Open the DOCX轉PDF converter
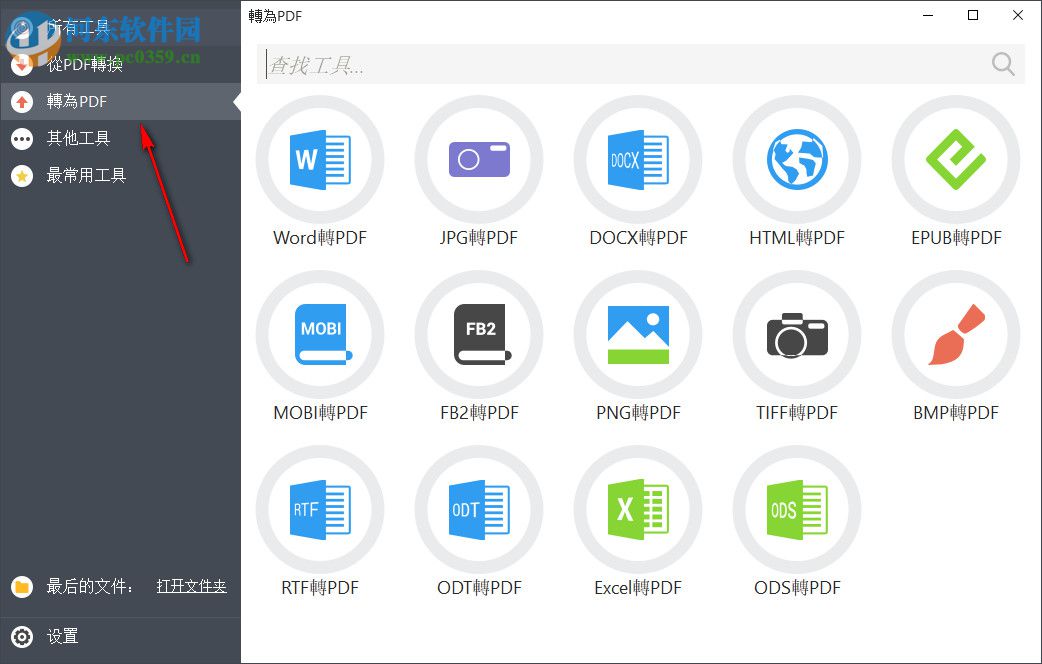 [637, 160]
